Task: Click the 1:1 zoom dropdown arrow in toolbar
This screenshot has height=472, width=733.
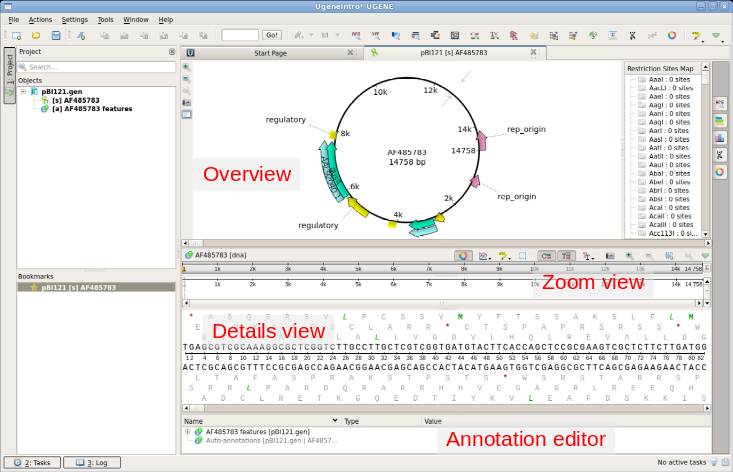Action: coord(338,35)
